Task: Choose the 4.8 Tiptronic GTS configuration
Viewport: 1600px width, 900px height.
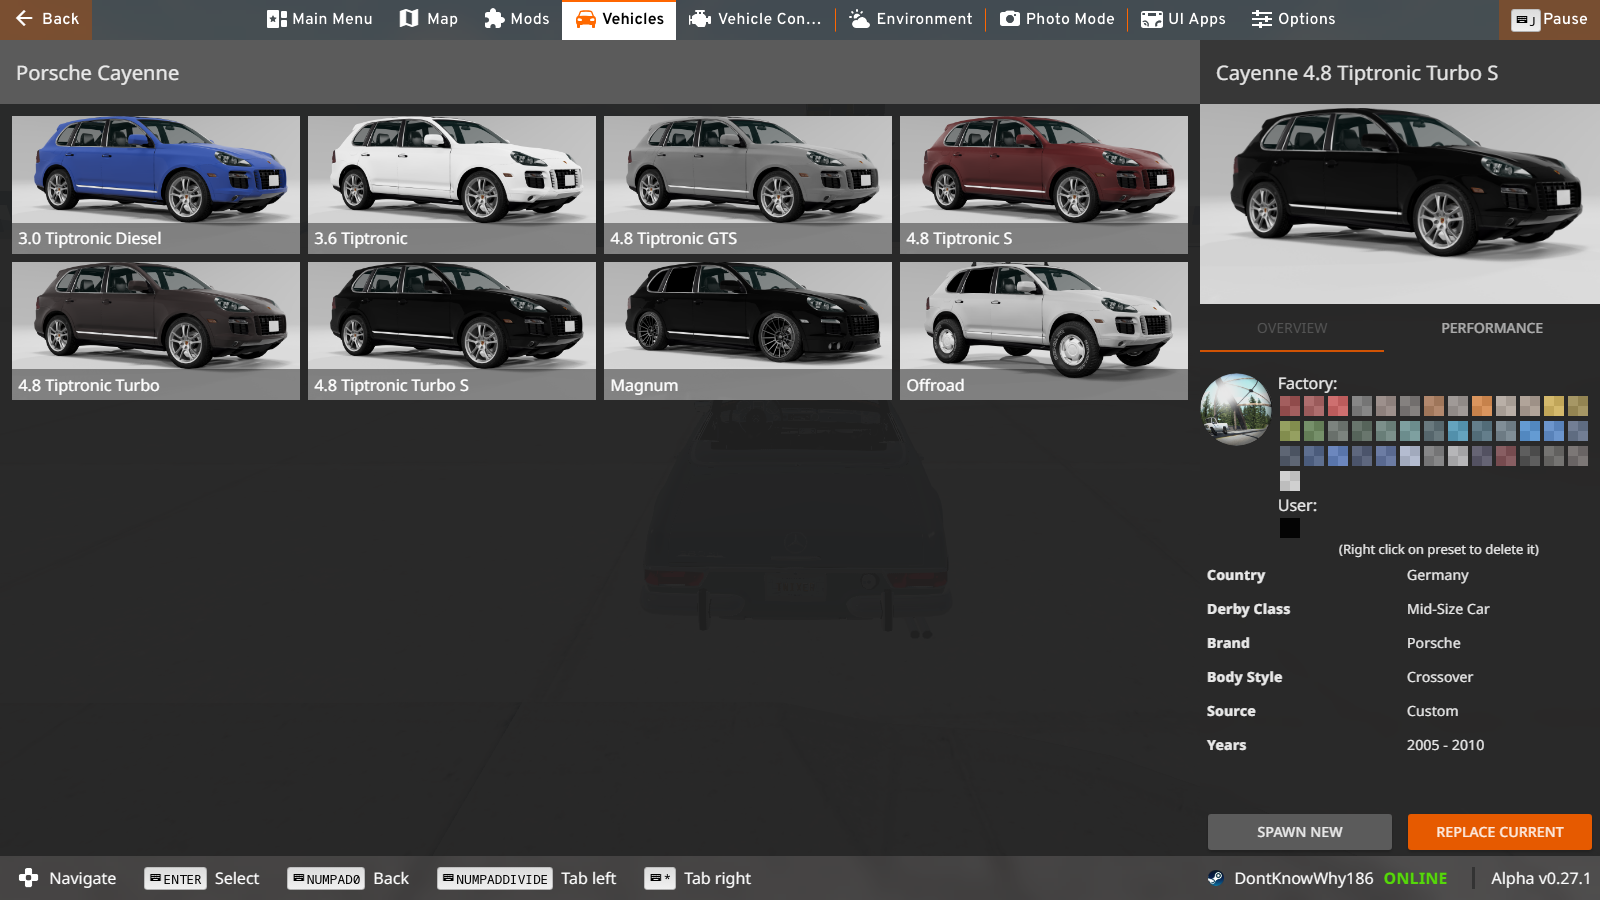Action: coord(748,185)
